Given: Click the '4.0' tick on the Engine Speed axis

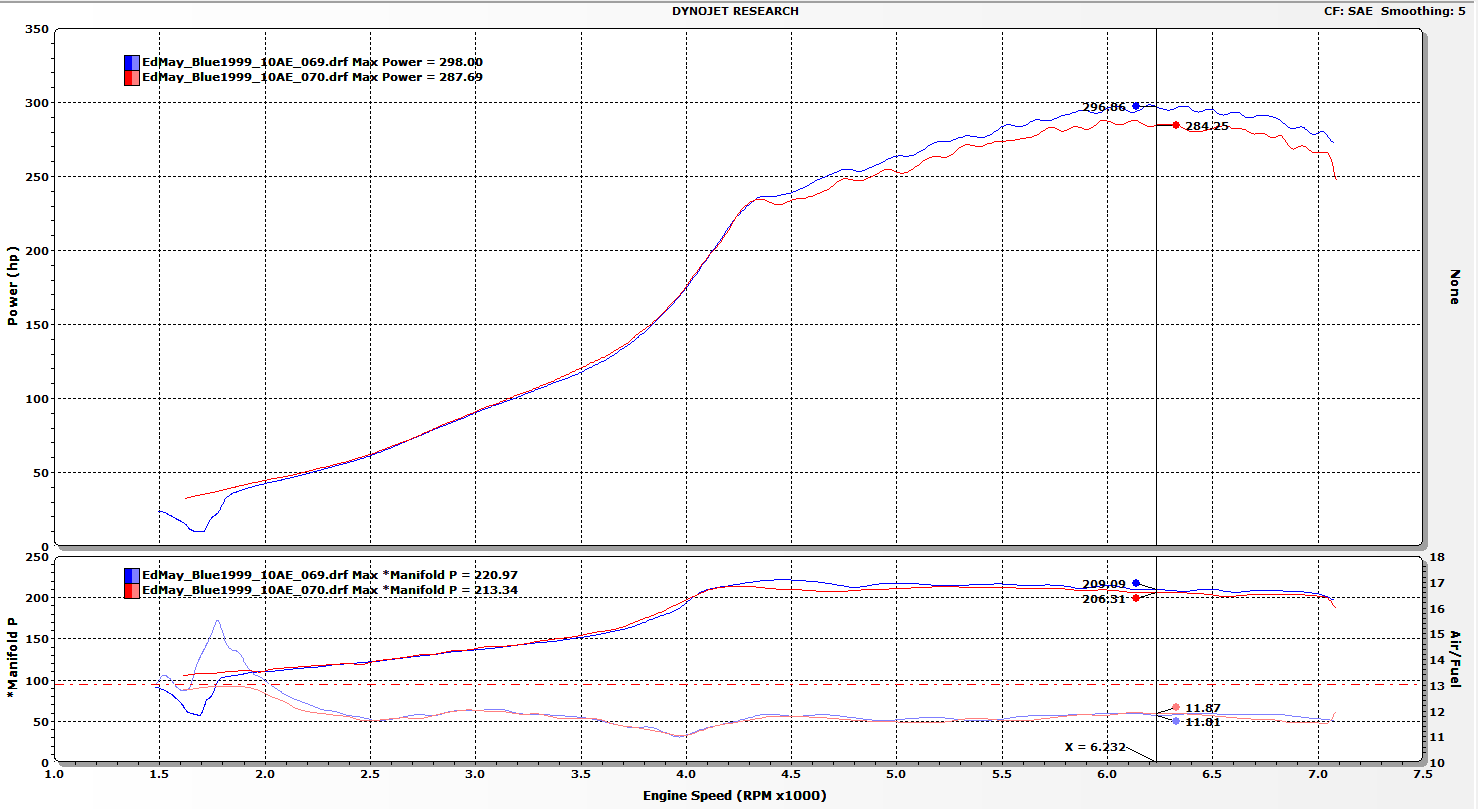Looking at the screenshot, I should [685, 774].
